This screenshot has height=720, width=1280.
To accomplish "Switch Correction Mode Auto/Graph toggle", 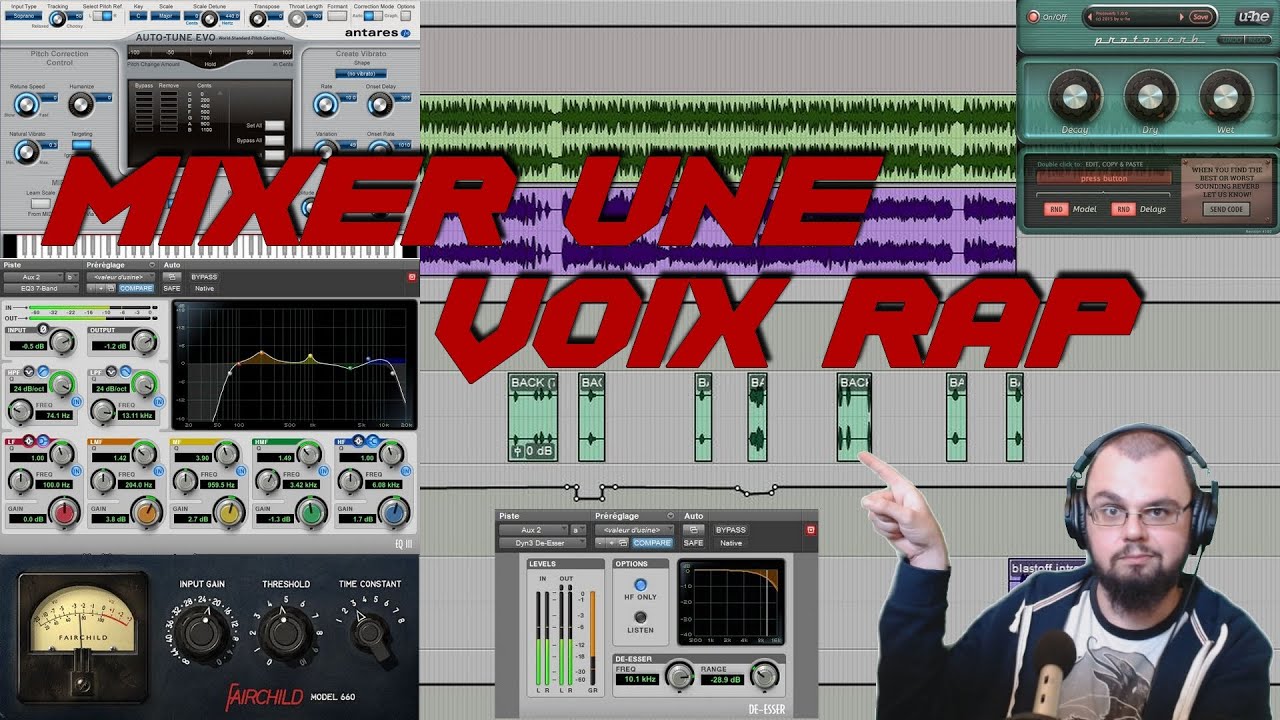I will 372,16.
